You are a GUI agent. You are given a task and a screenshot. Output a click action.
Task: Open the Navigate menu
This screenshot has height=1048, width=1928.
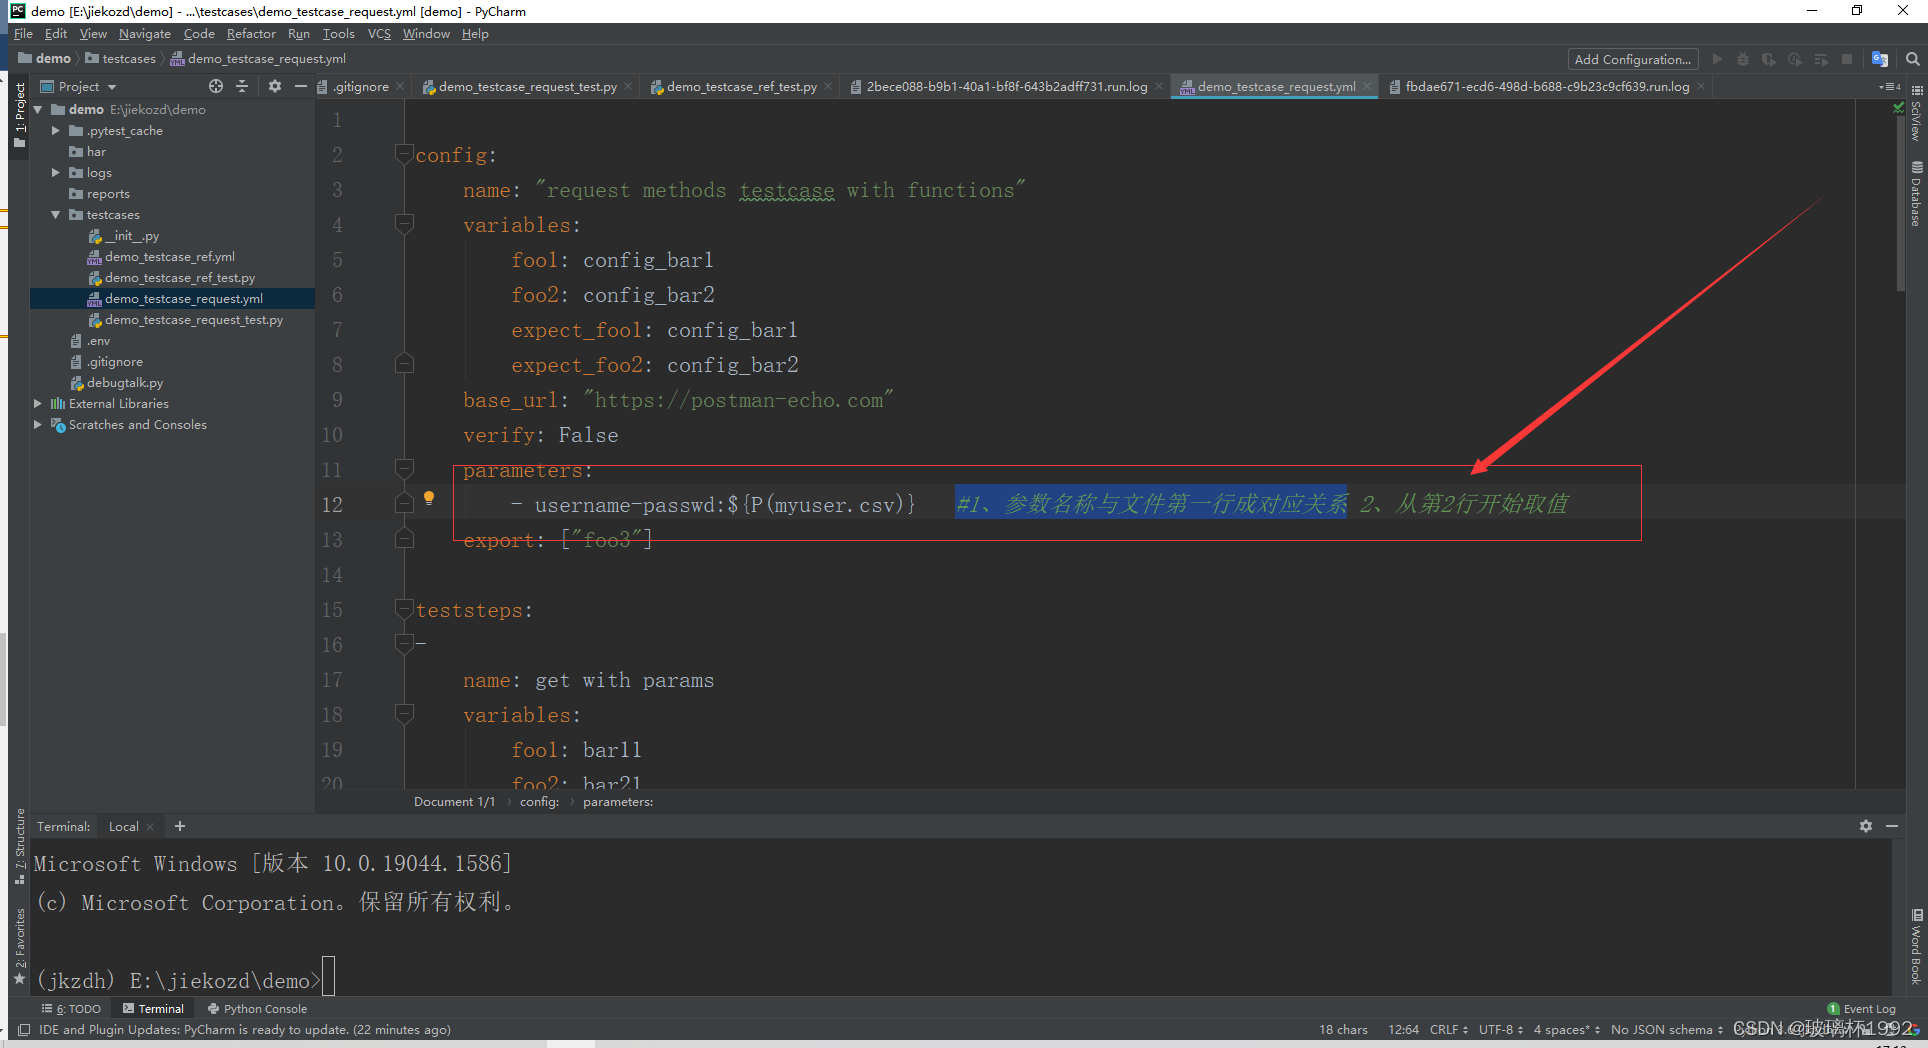click(144, 34)
